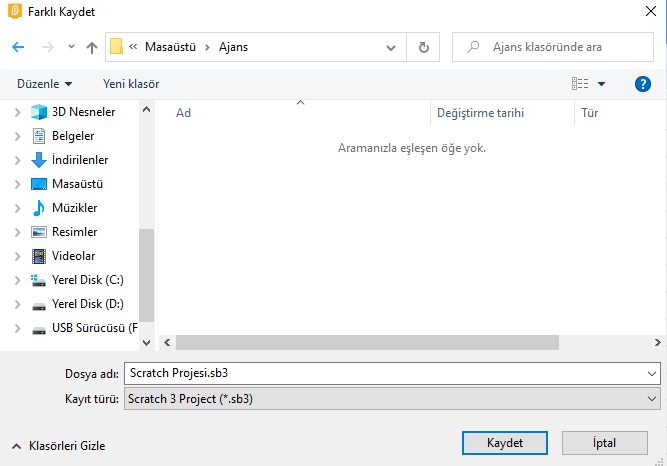
Task: Open the Düzenle menu
Action: coord(44,84)
